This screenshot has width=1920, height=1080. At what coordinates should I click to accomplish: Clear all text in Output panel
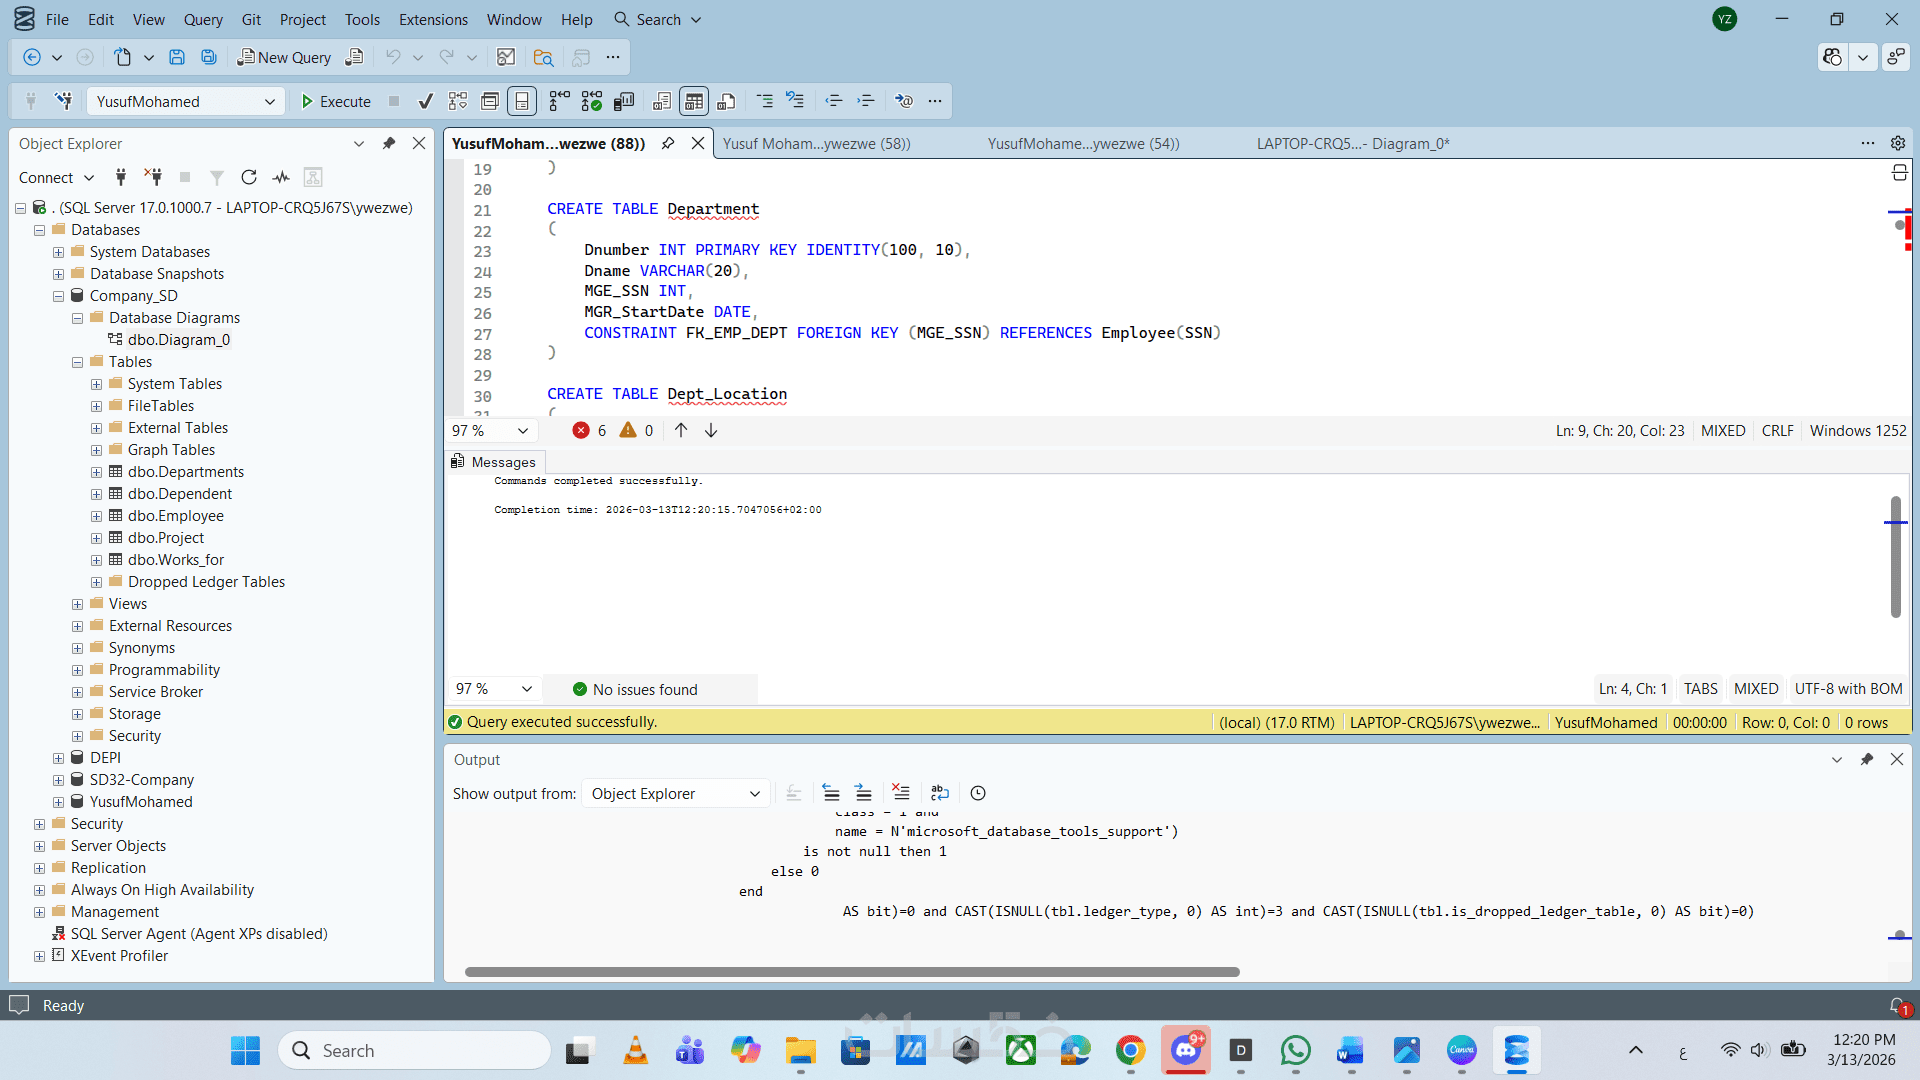pyautogui.click(x=900, y=793)
